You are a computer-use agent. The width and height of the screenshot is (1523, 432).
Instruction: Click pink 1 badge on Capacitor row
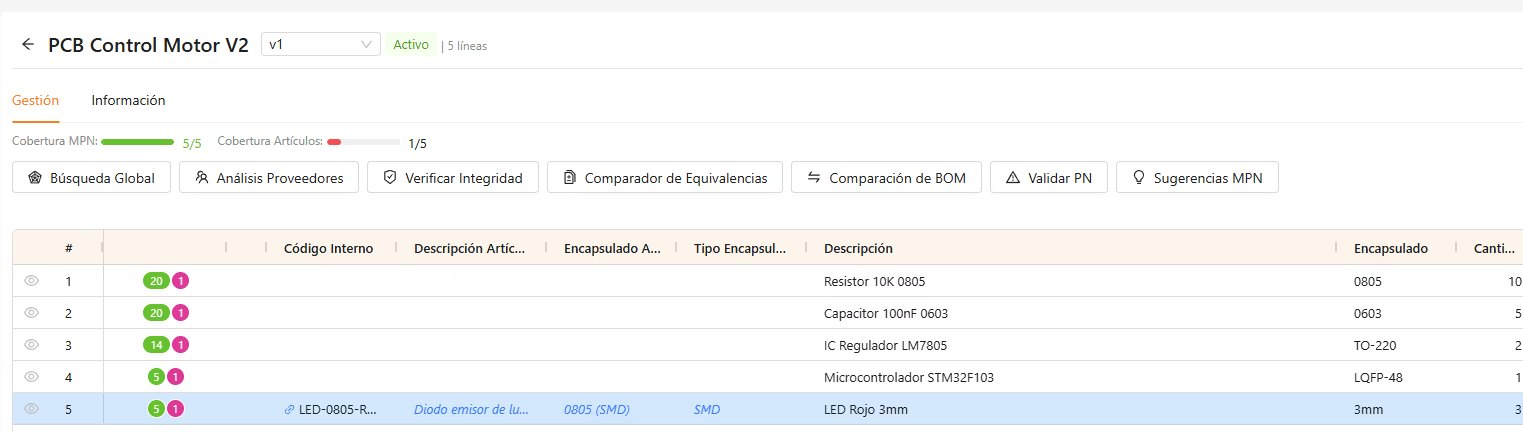pos(181,313)
